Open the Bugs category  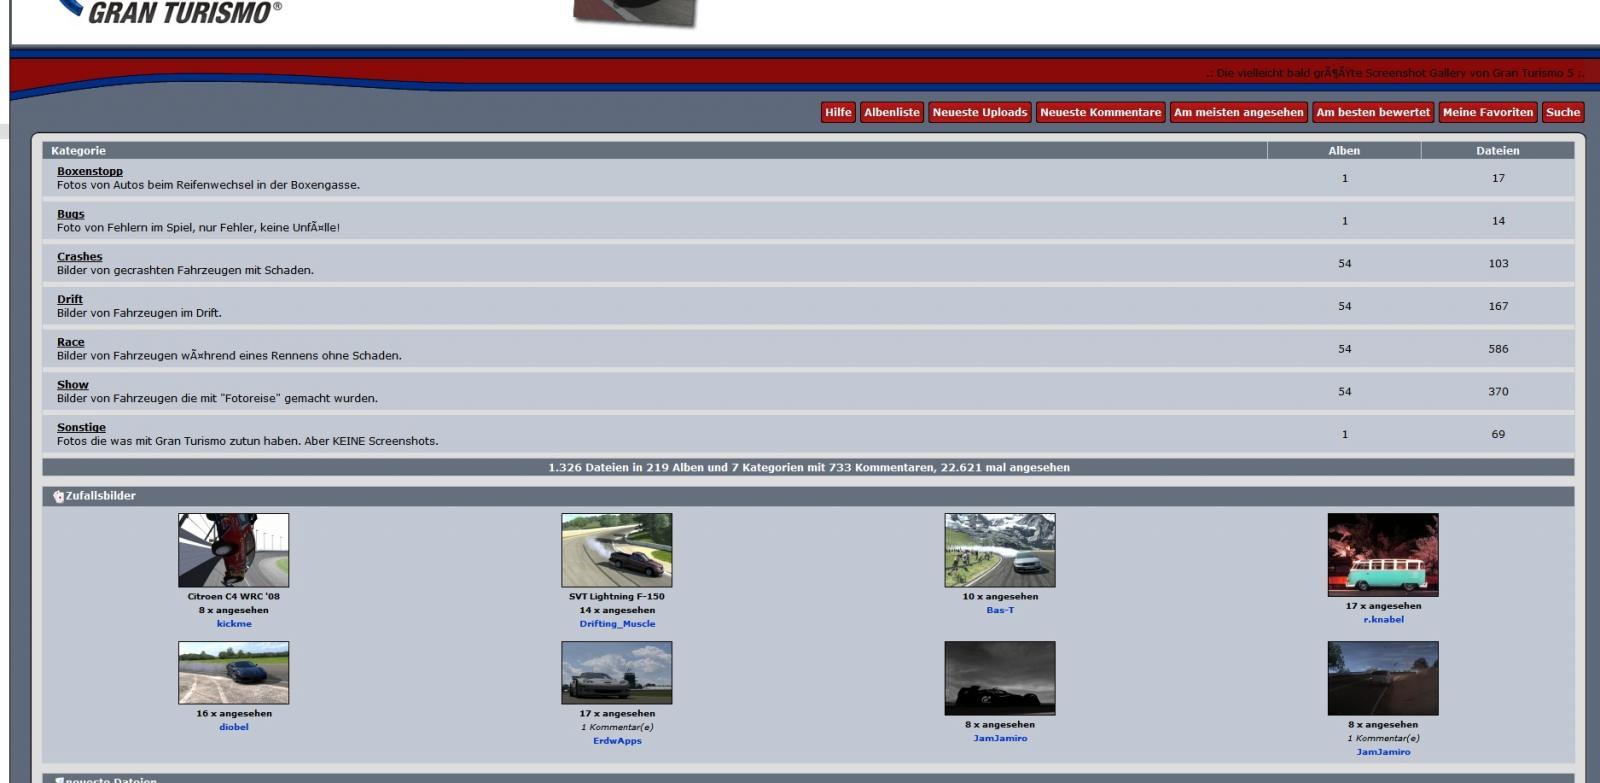coord(71,214)
